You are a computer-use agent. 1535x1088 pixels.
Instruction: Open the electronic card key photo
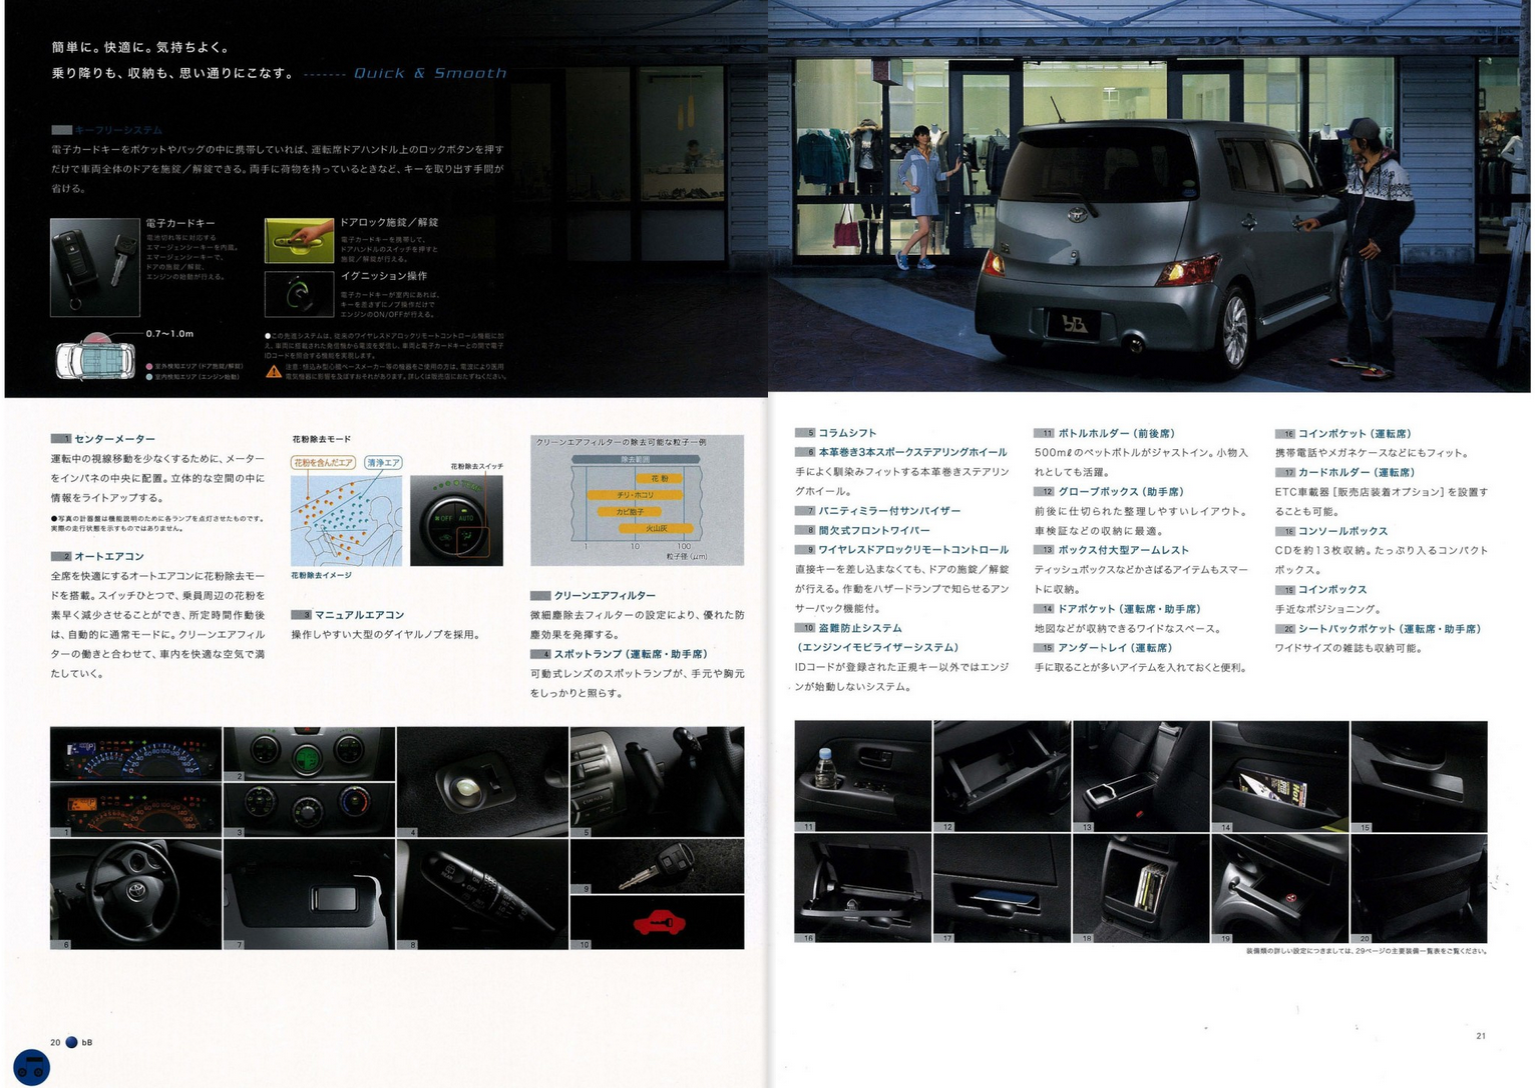[x=95, y=267]
